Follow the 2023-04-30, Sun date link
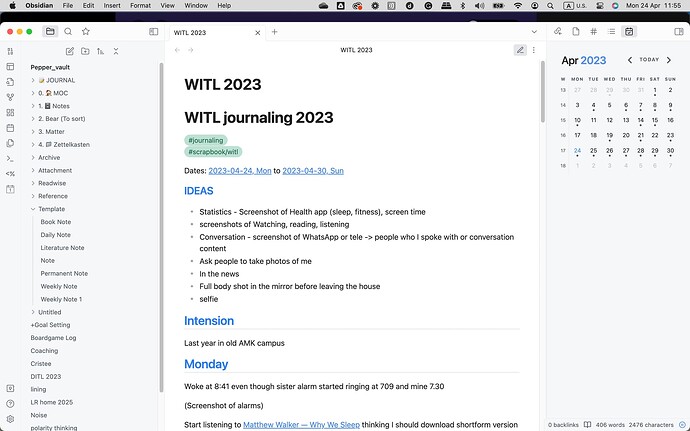The height and width of the screenshot is (431, 690). tap(313, 171)
